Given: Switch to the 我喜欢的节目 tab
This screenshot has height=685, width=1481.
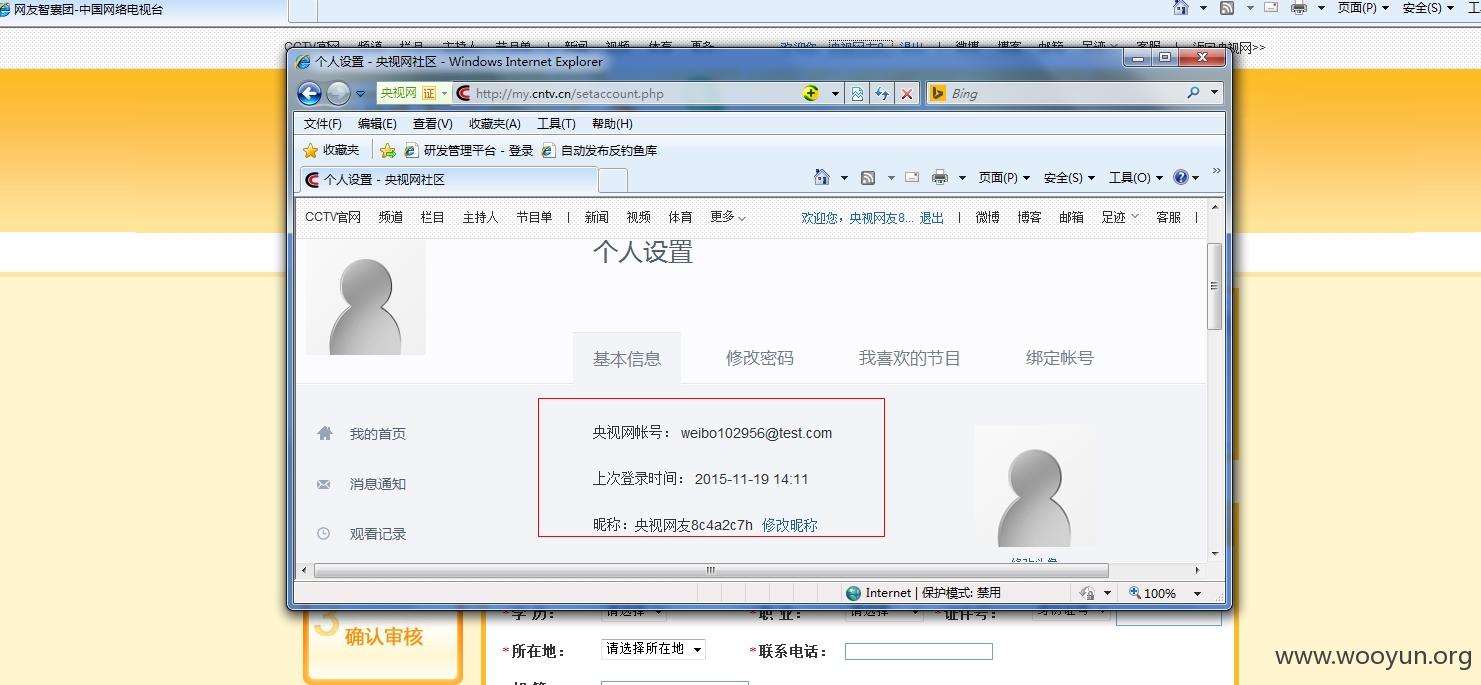Looking at the screenshot, I should pyautogui.click(x=910, y=358).
